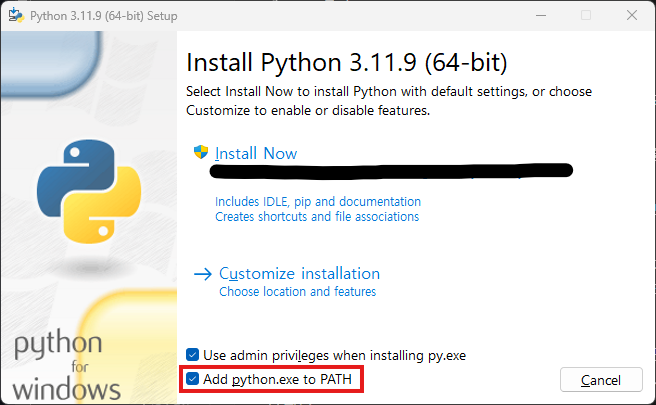Toggle Add python.exe to PATH checkbox
This screenshot has height=405, width=656.
192,379
